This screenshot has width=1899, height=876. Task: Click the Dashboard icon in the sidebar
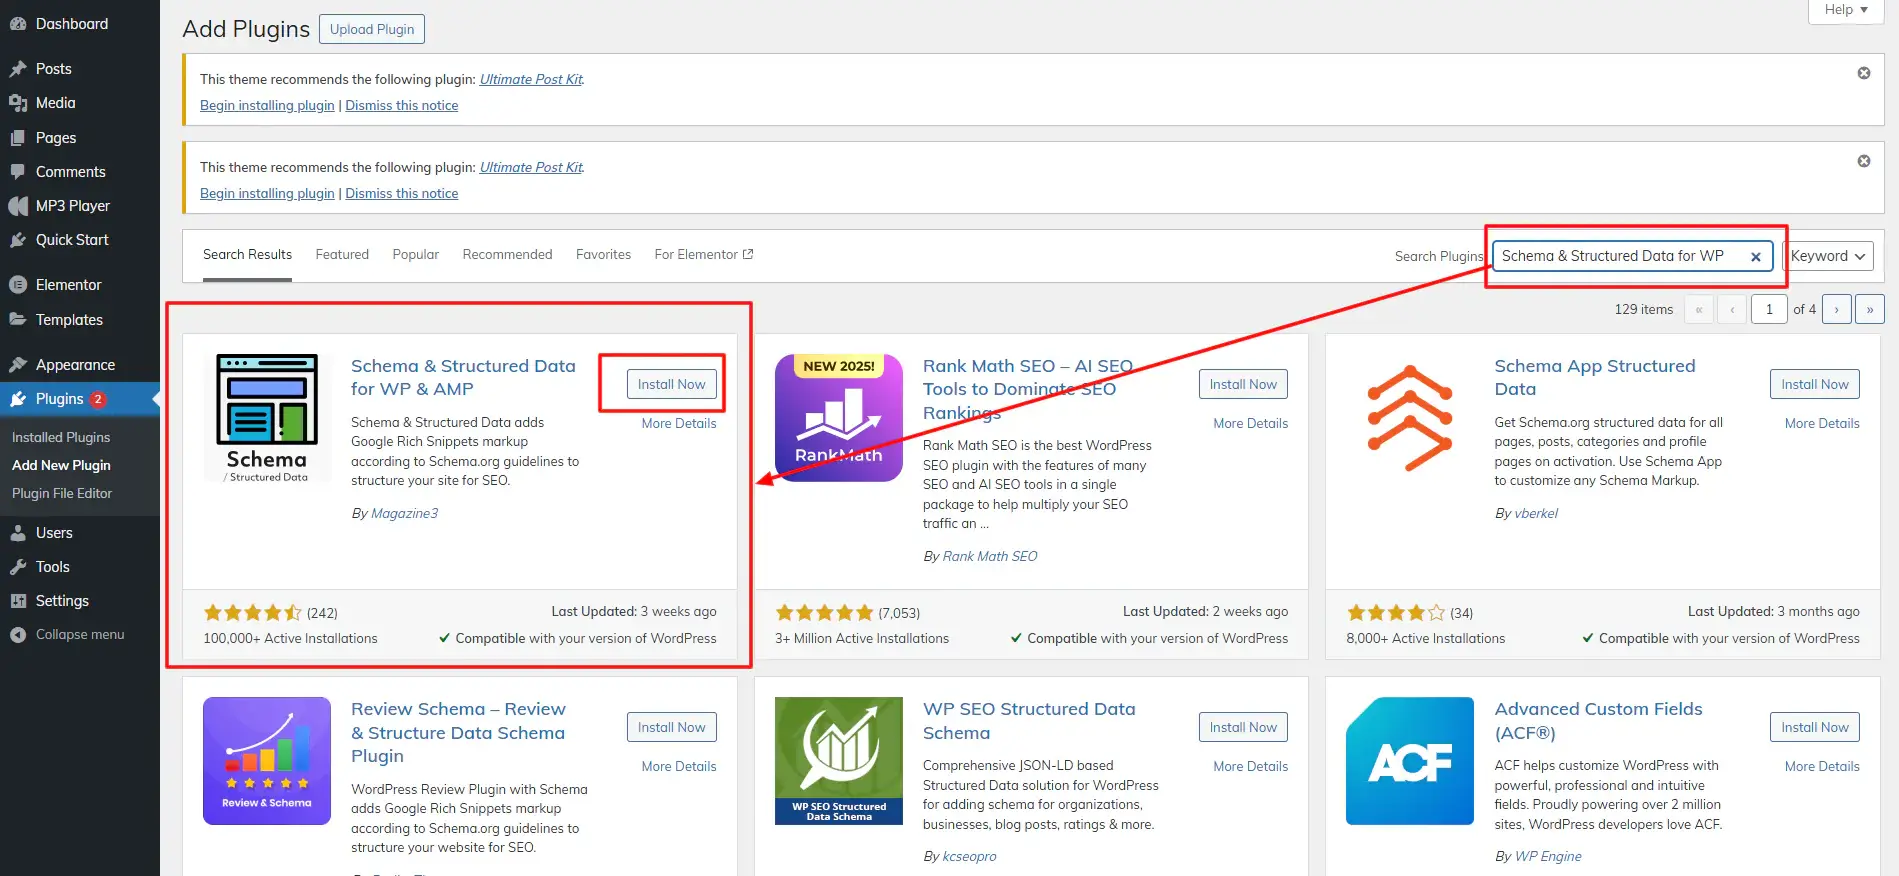18,24
